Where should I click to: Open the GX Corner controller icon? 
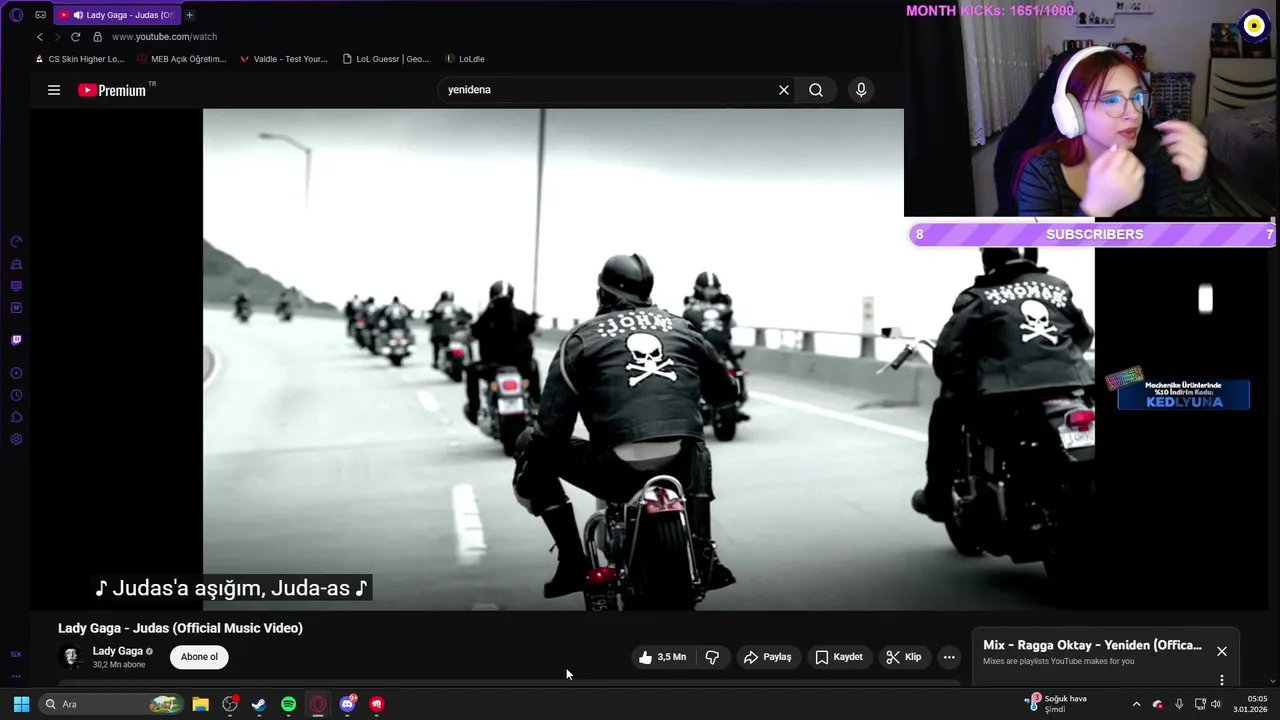tap(40, 15)
